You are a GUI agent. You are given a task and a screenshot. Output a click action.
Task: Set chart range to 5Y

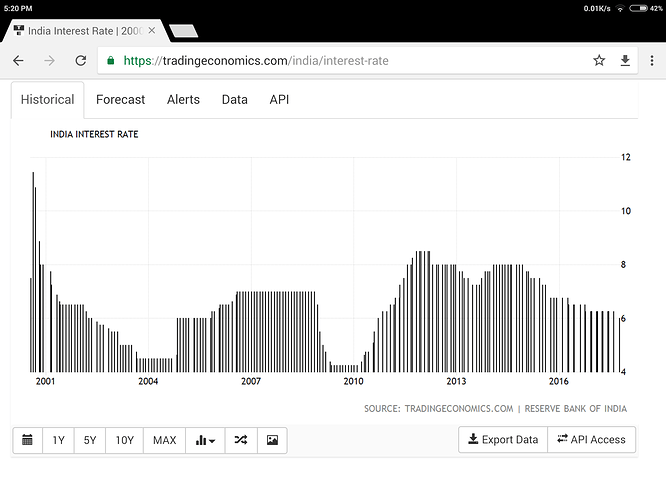(x=90, y=440)
